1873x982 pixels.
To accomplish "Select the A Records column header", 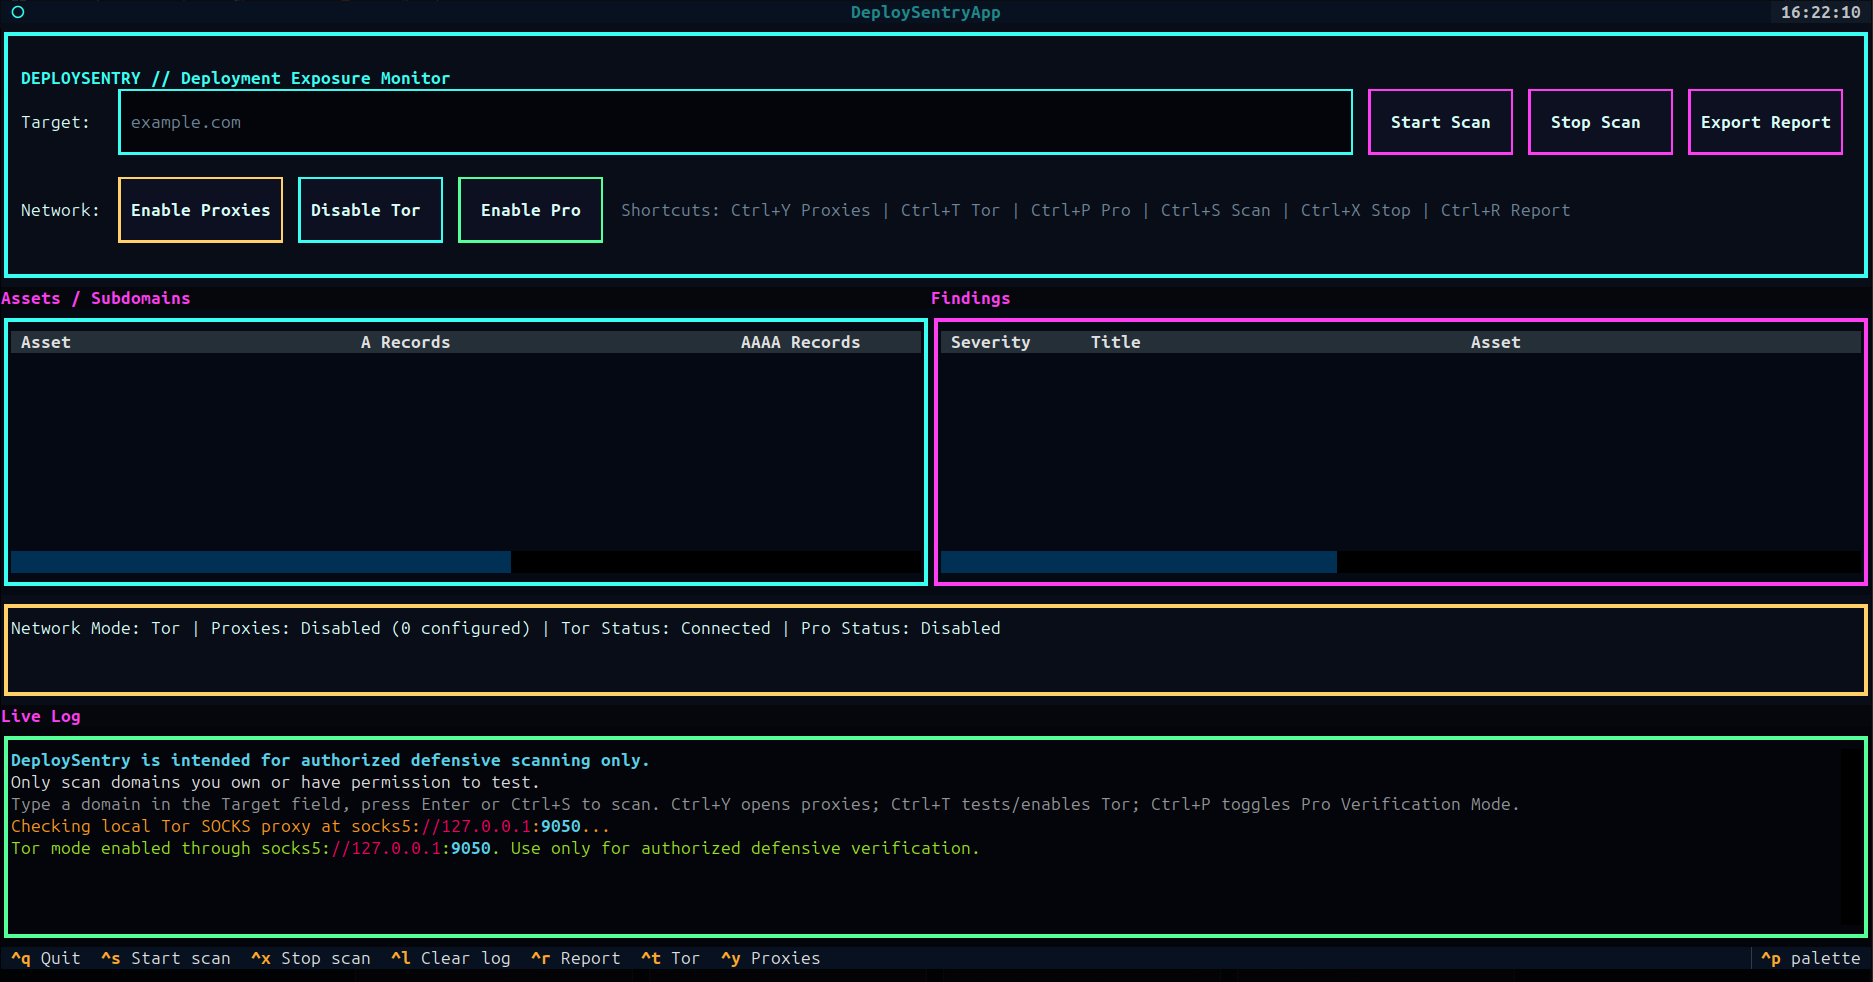I will click(x=405, y=342).
